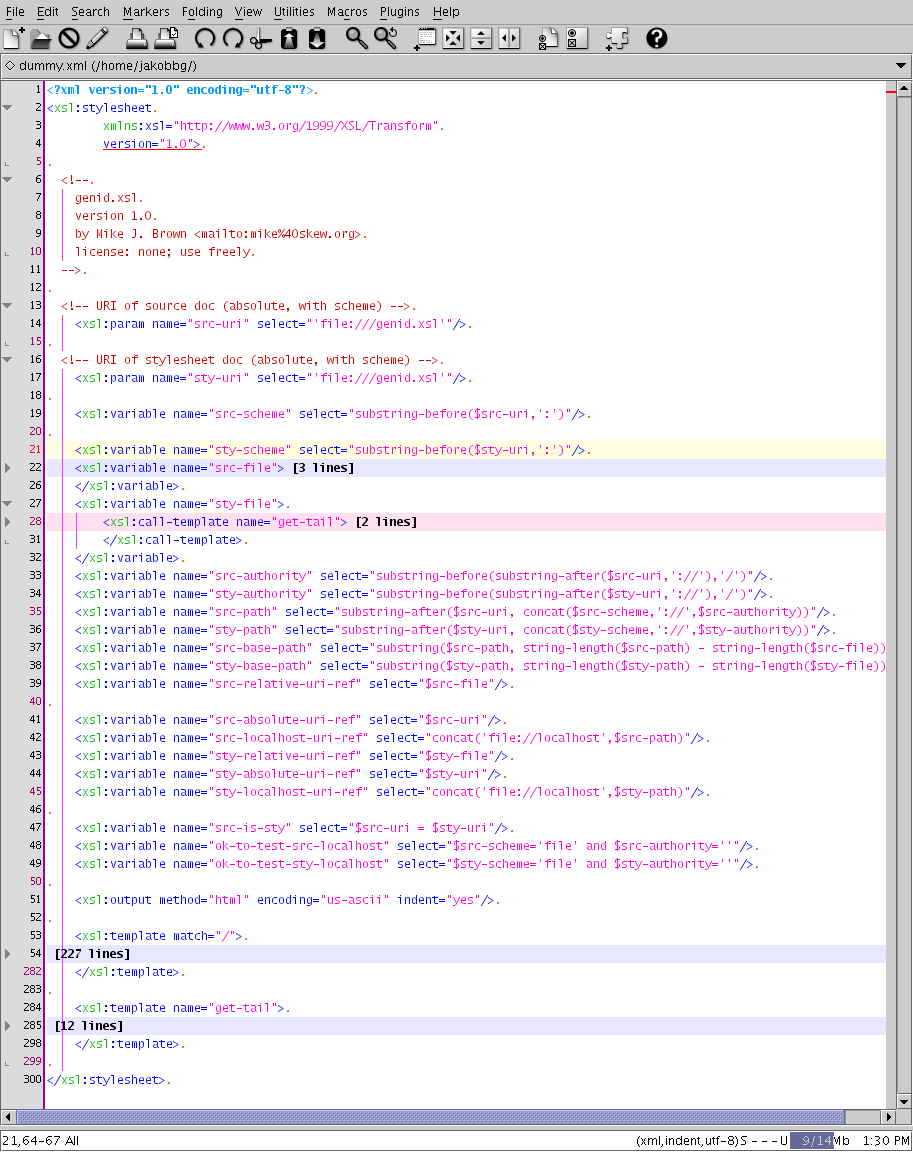Image resolution: width=913 pixels, height=1152 pixels.
Task: Open the Edit menu
Action: [48, 12]
